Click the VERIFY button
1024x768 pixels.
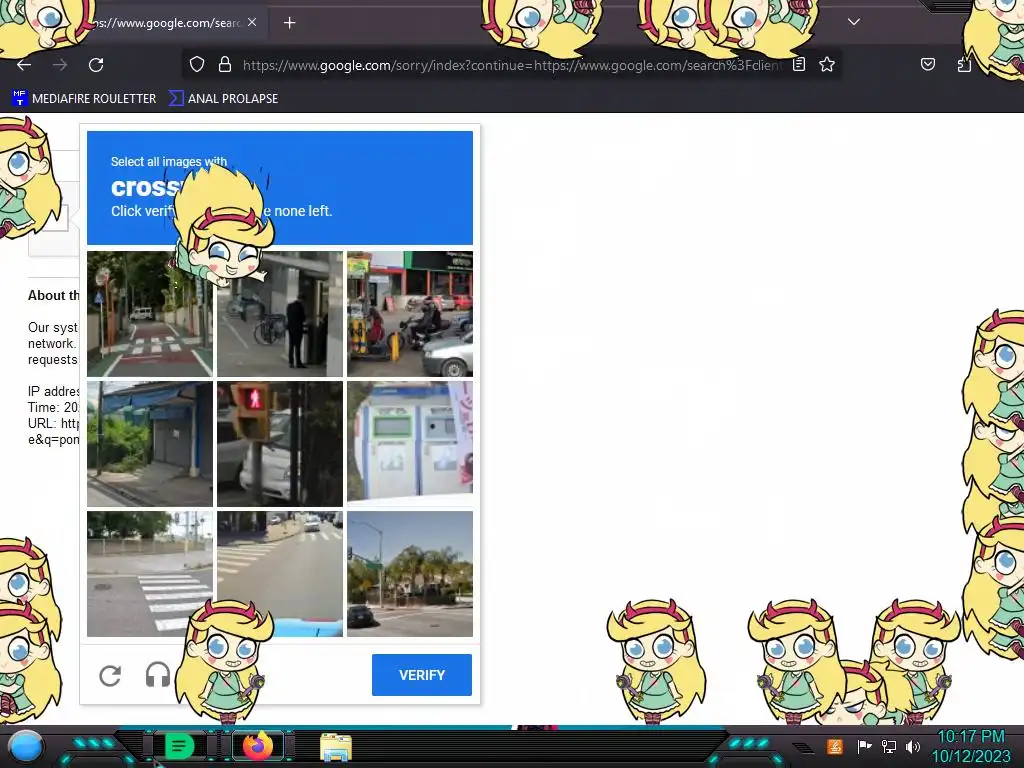coord(422,675)
